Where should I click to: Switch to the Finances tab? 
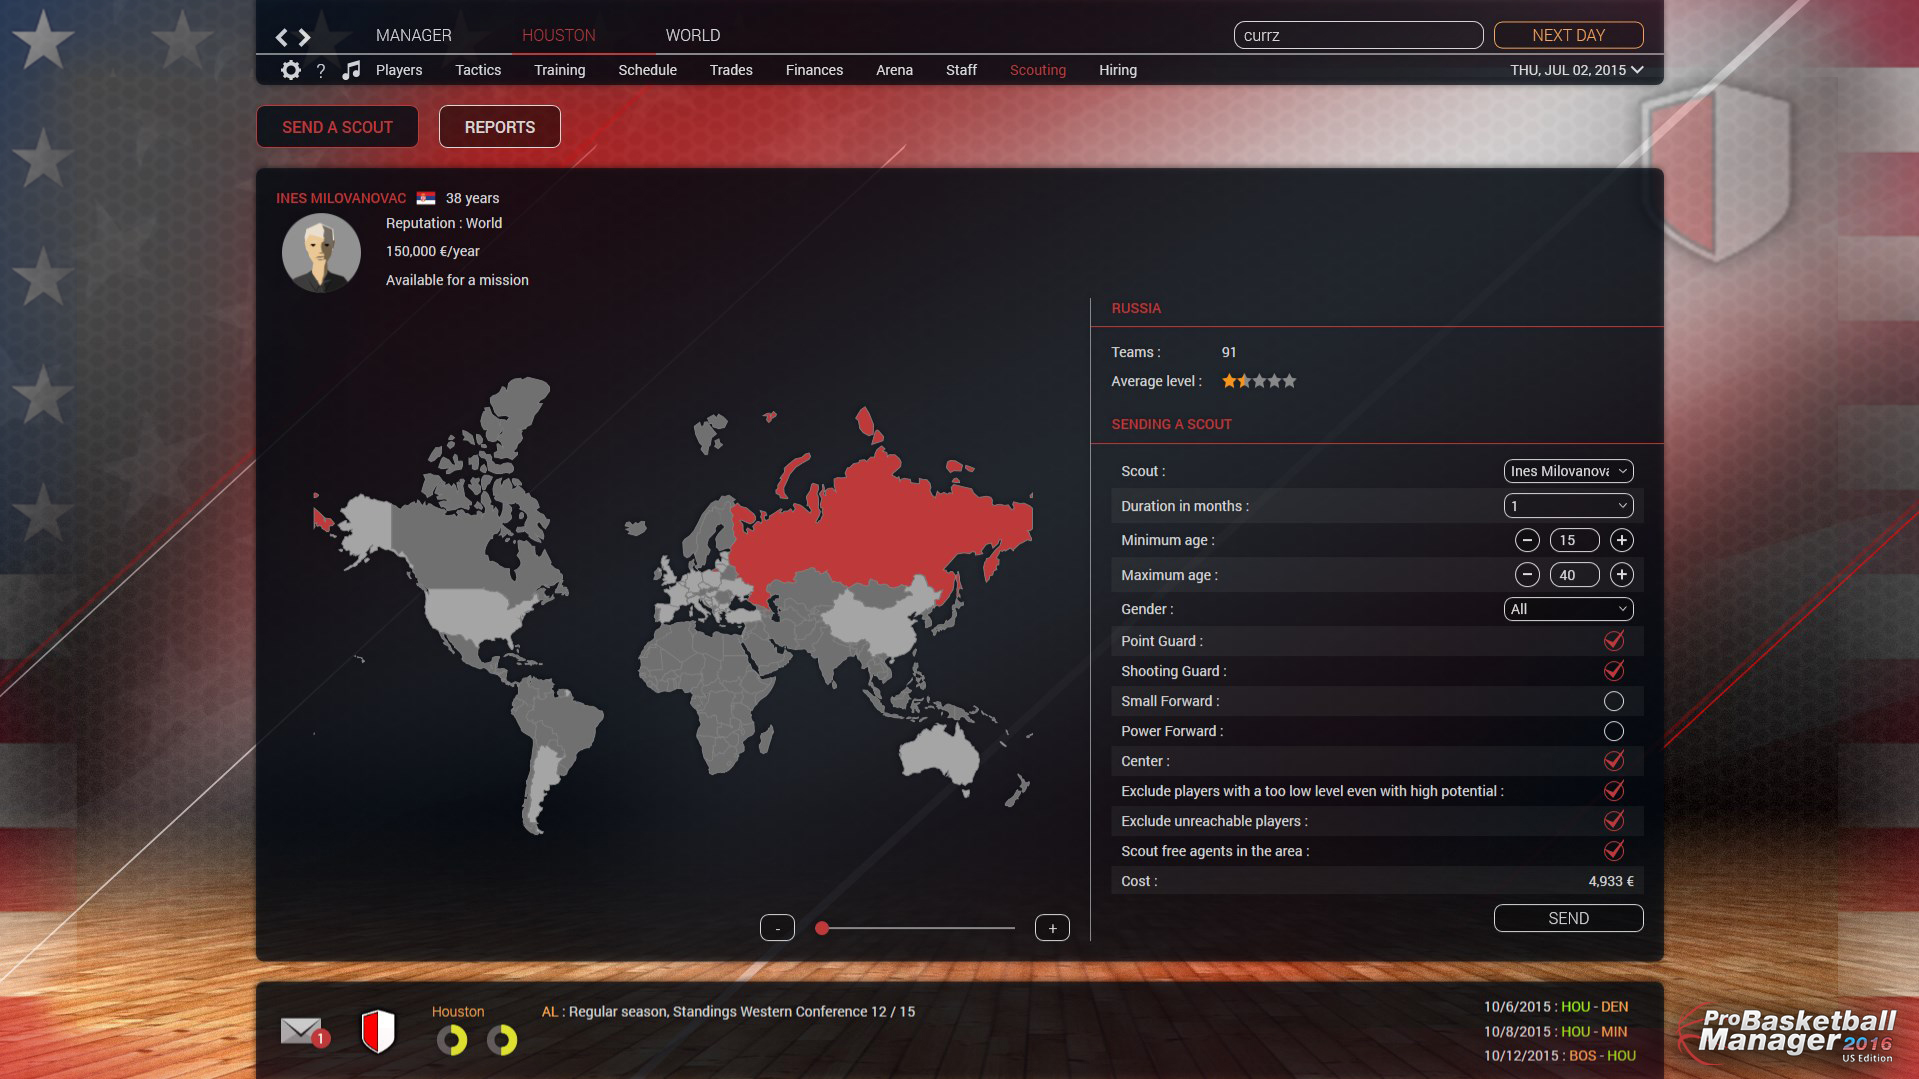point(813,70)
